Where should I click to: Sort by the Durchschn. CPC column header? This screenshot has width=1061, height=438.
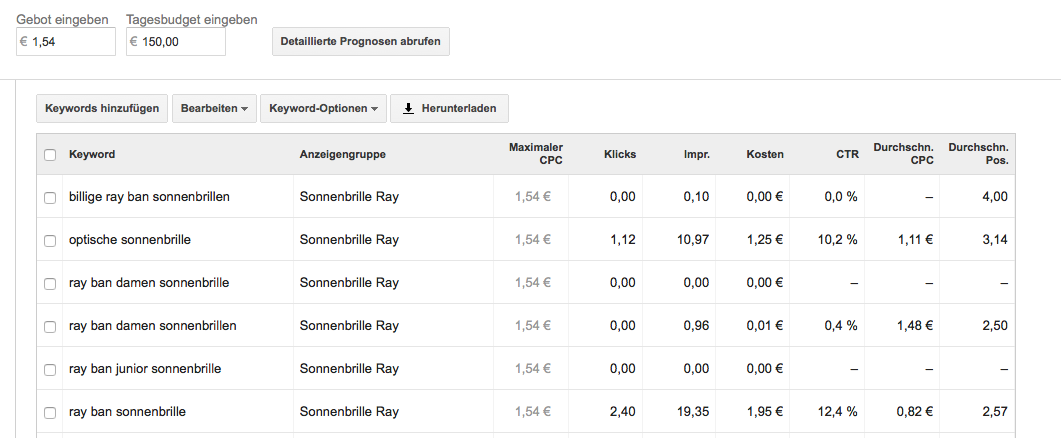click(904, 154)
